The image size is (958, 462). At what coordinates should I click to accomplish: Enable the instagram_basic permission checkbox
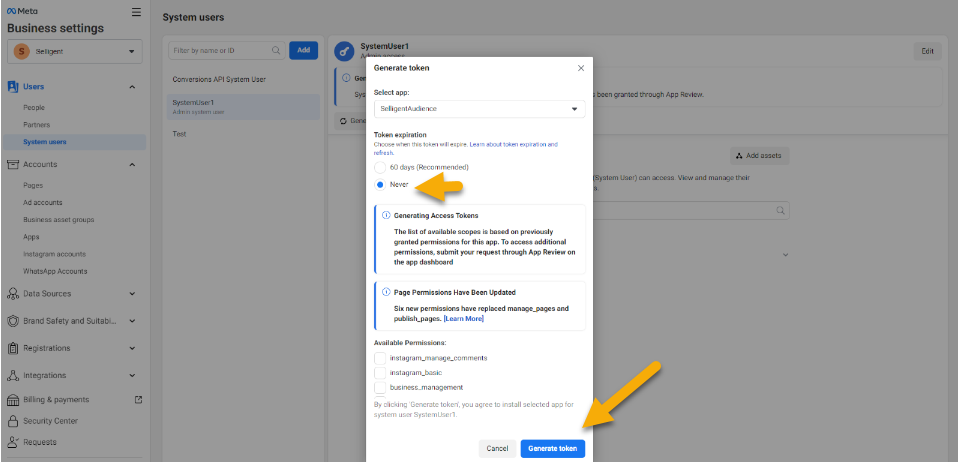click(380, 372)
